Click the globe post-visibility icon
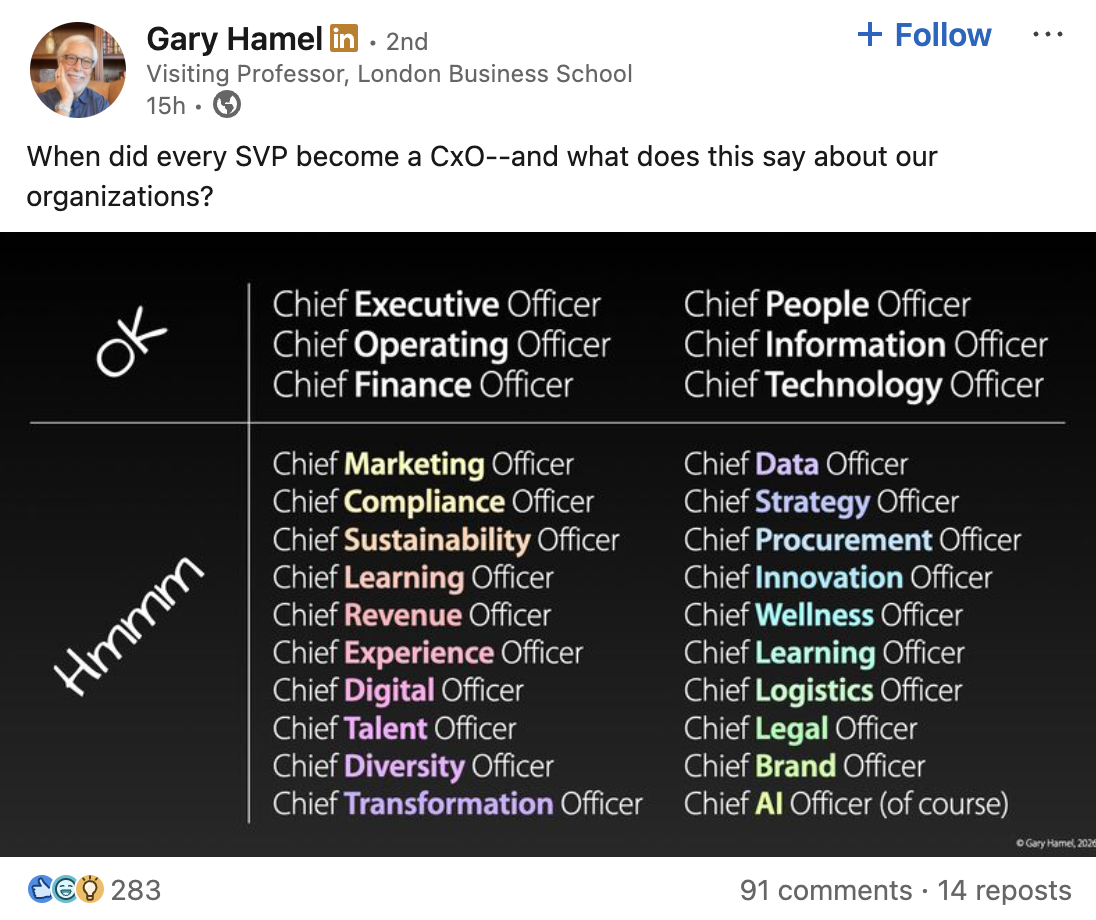The width and height of the screenshot is (1096, 920). (228, 103)
